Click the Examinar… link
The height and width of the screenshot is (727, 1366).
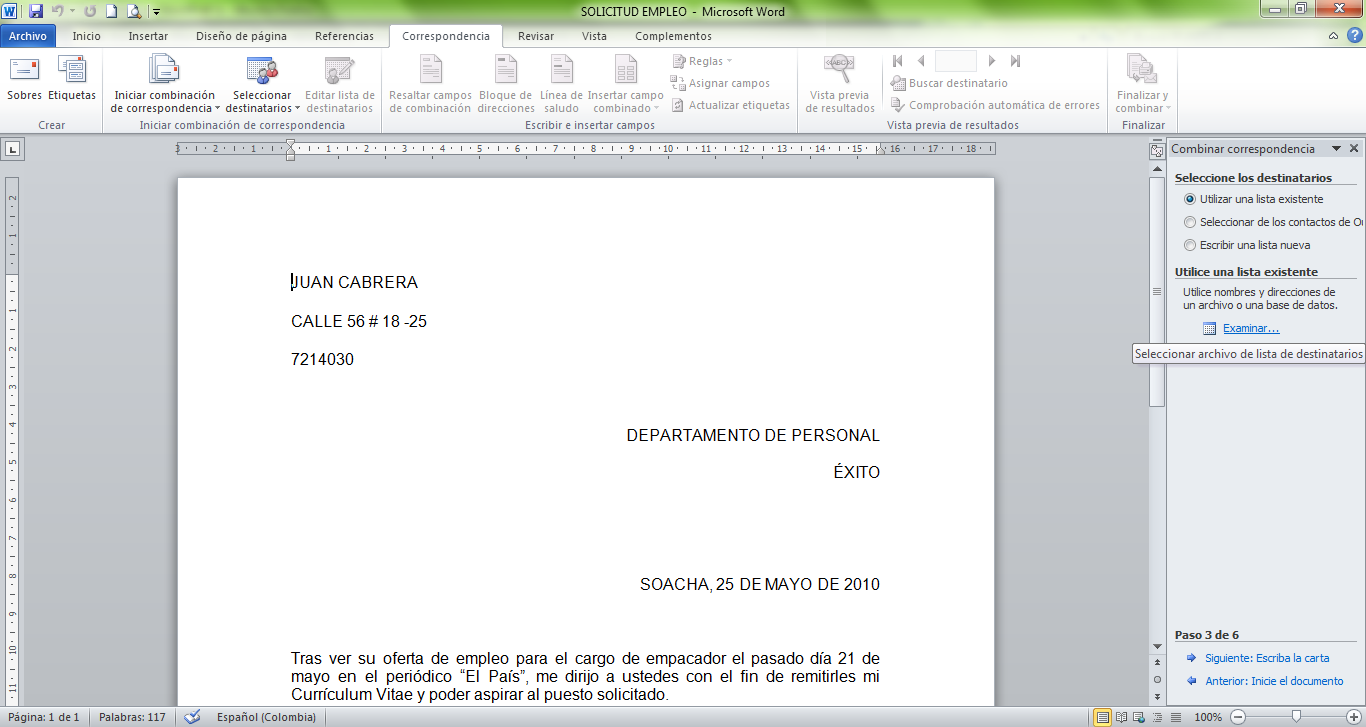[1251, 328]
